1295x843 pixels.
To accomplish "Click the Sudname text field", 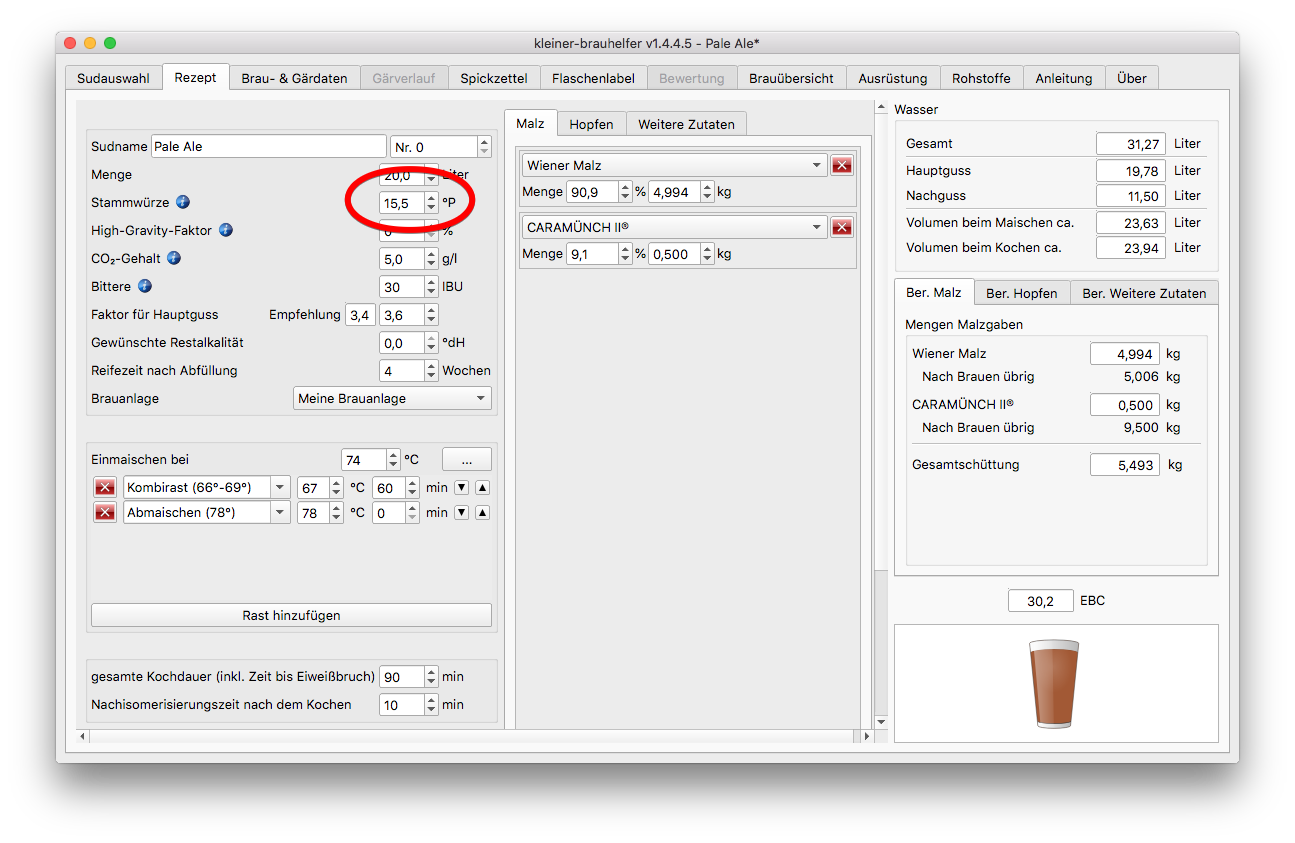I will (x=268, y=146).
